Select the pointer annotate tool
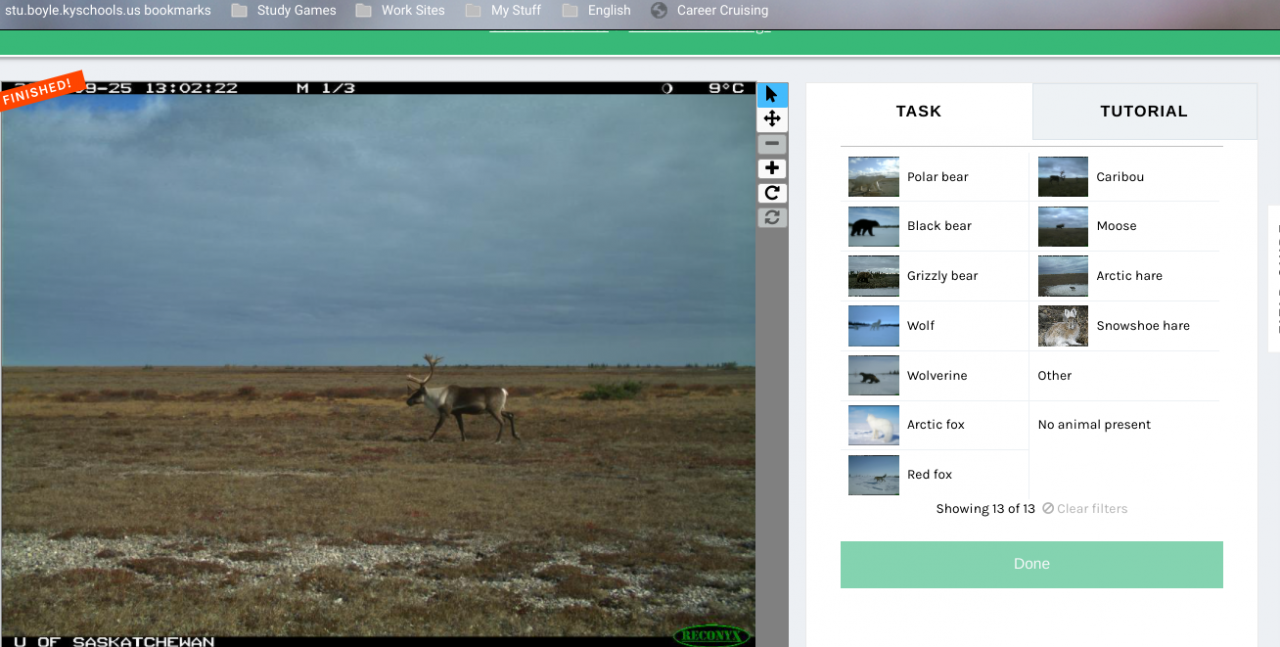1280x647 pixels. coord(772,95)
